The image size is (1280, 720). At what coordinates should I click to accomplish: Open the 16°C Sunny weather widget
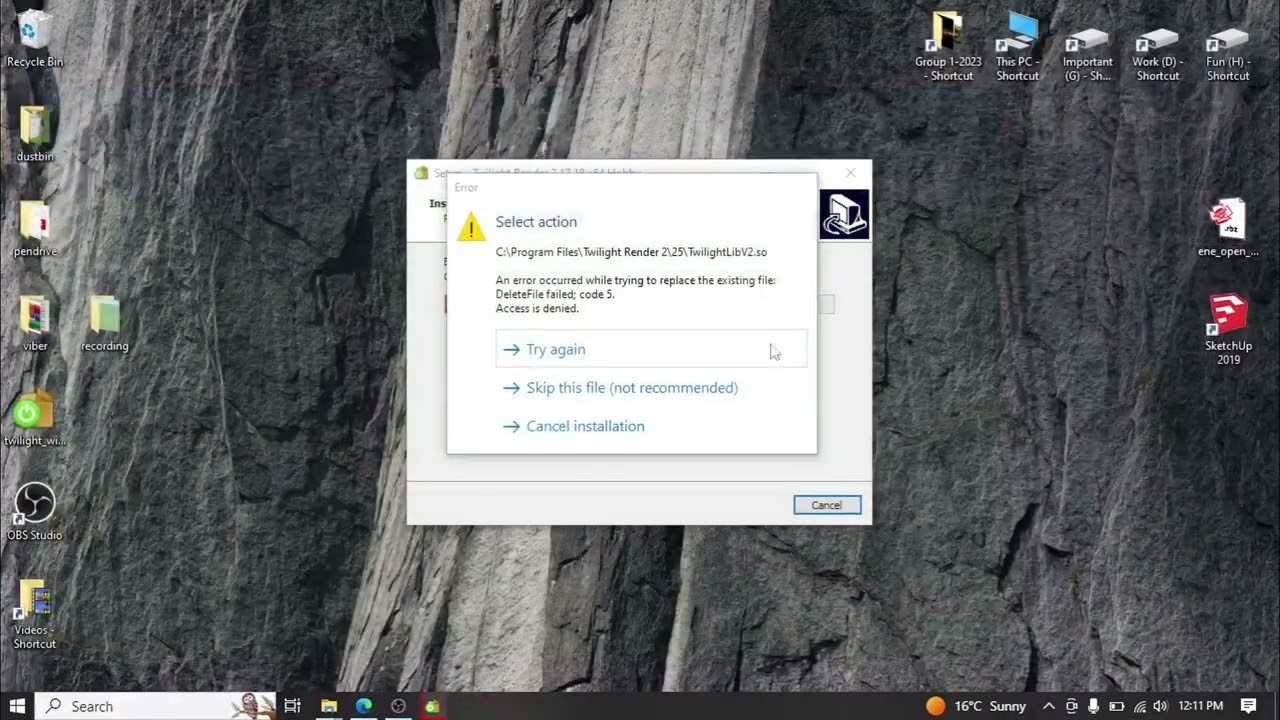tap(976, 706)
